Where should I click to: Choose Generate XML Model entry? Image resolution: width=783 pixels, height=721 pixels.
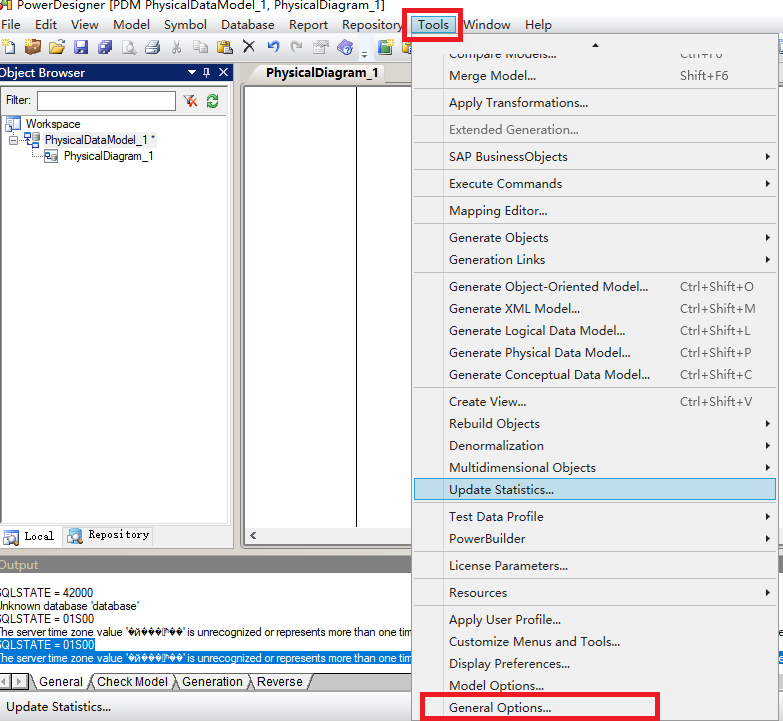click(595, 309)
